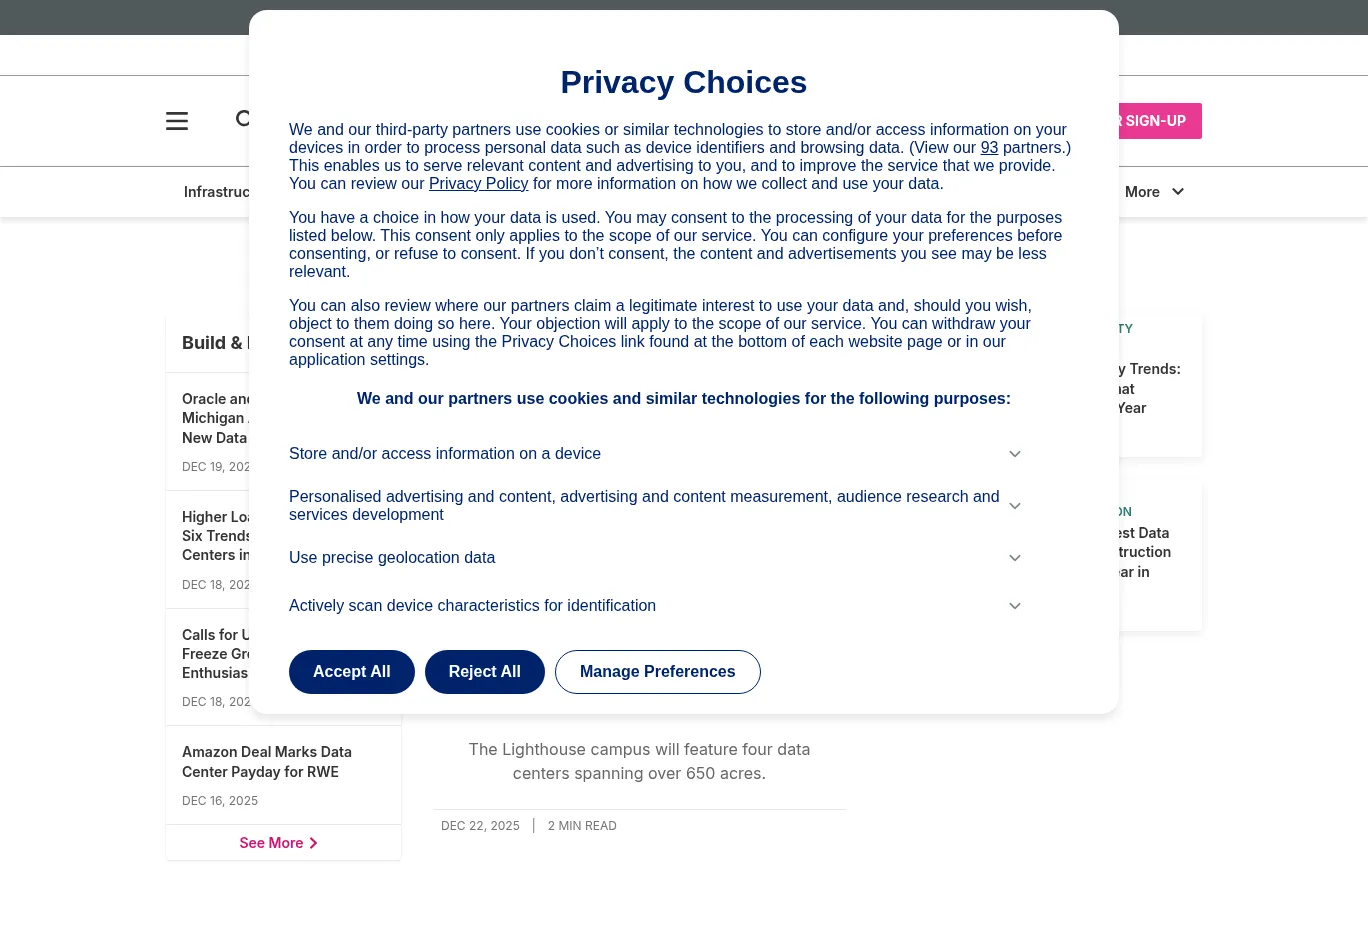Click the Reject All button

coord(484,671)
